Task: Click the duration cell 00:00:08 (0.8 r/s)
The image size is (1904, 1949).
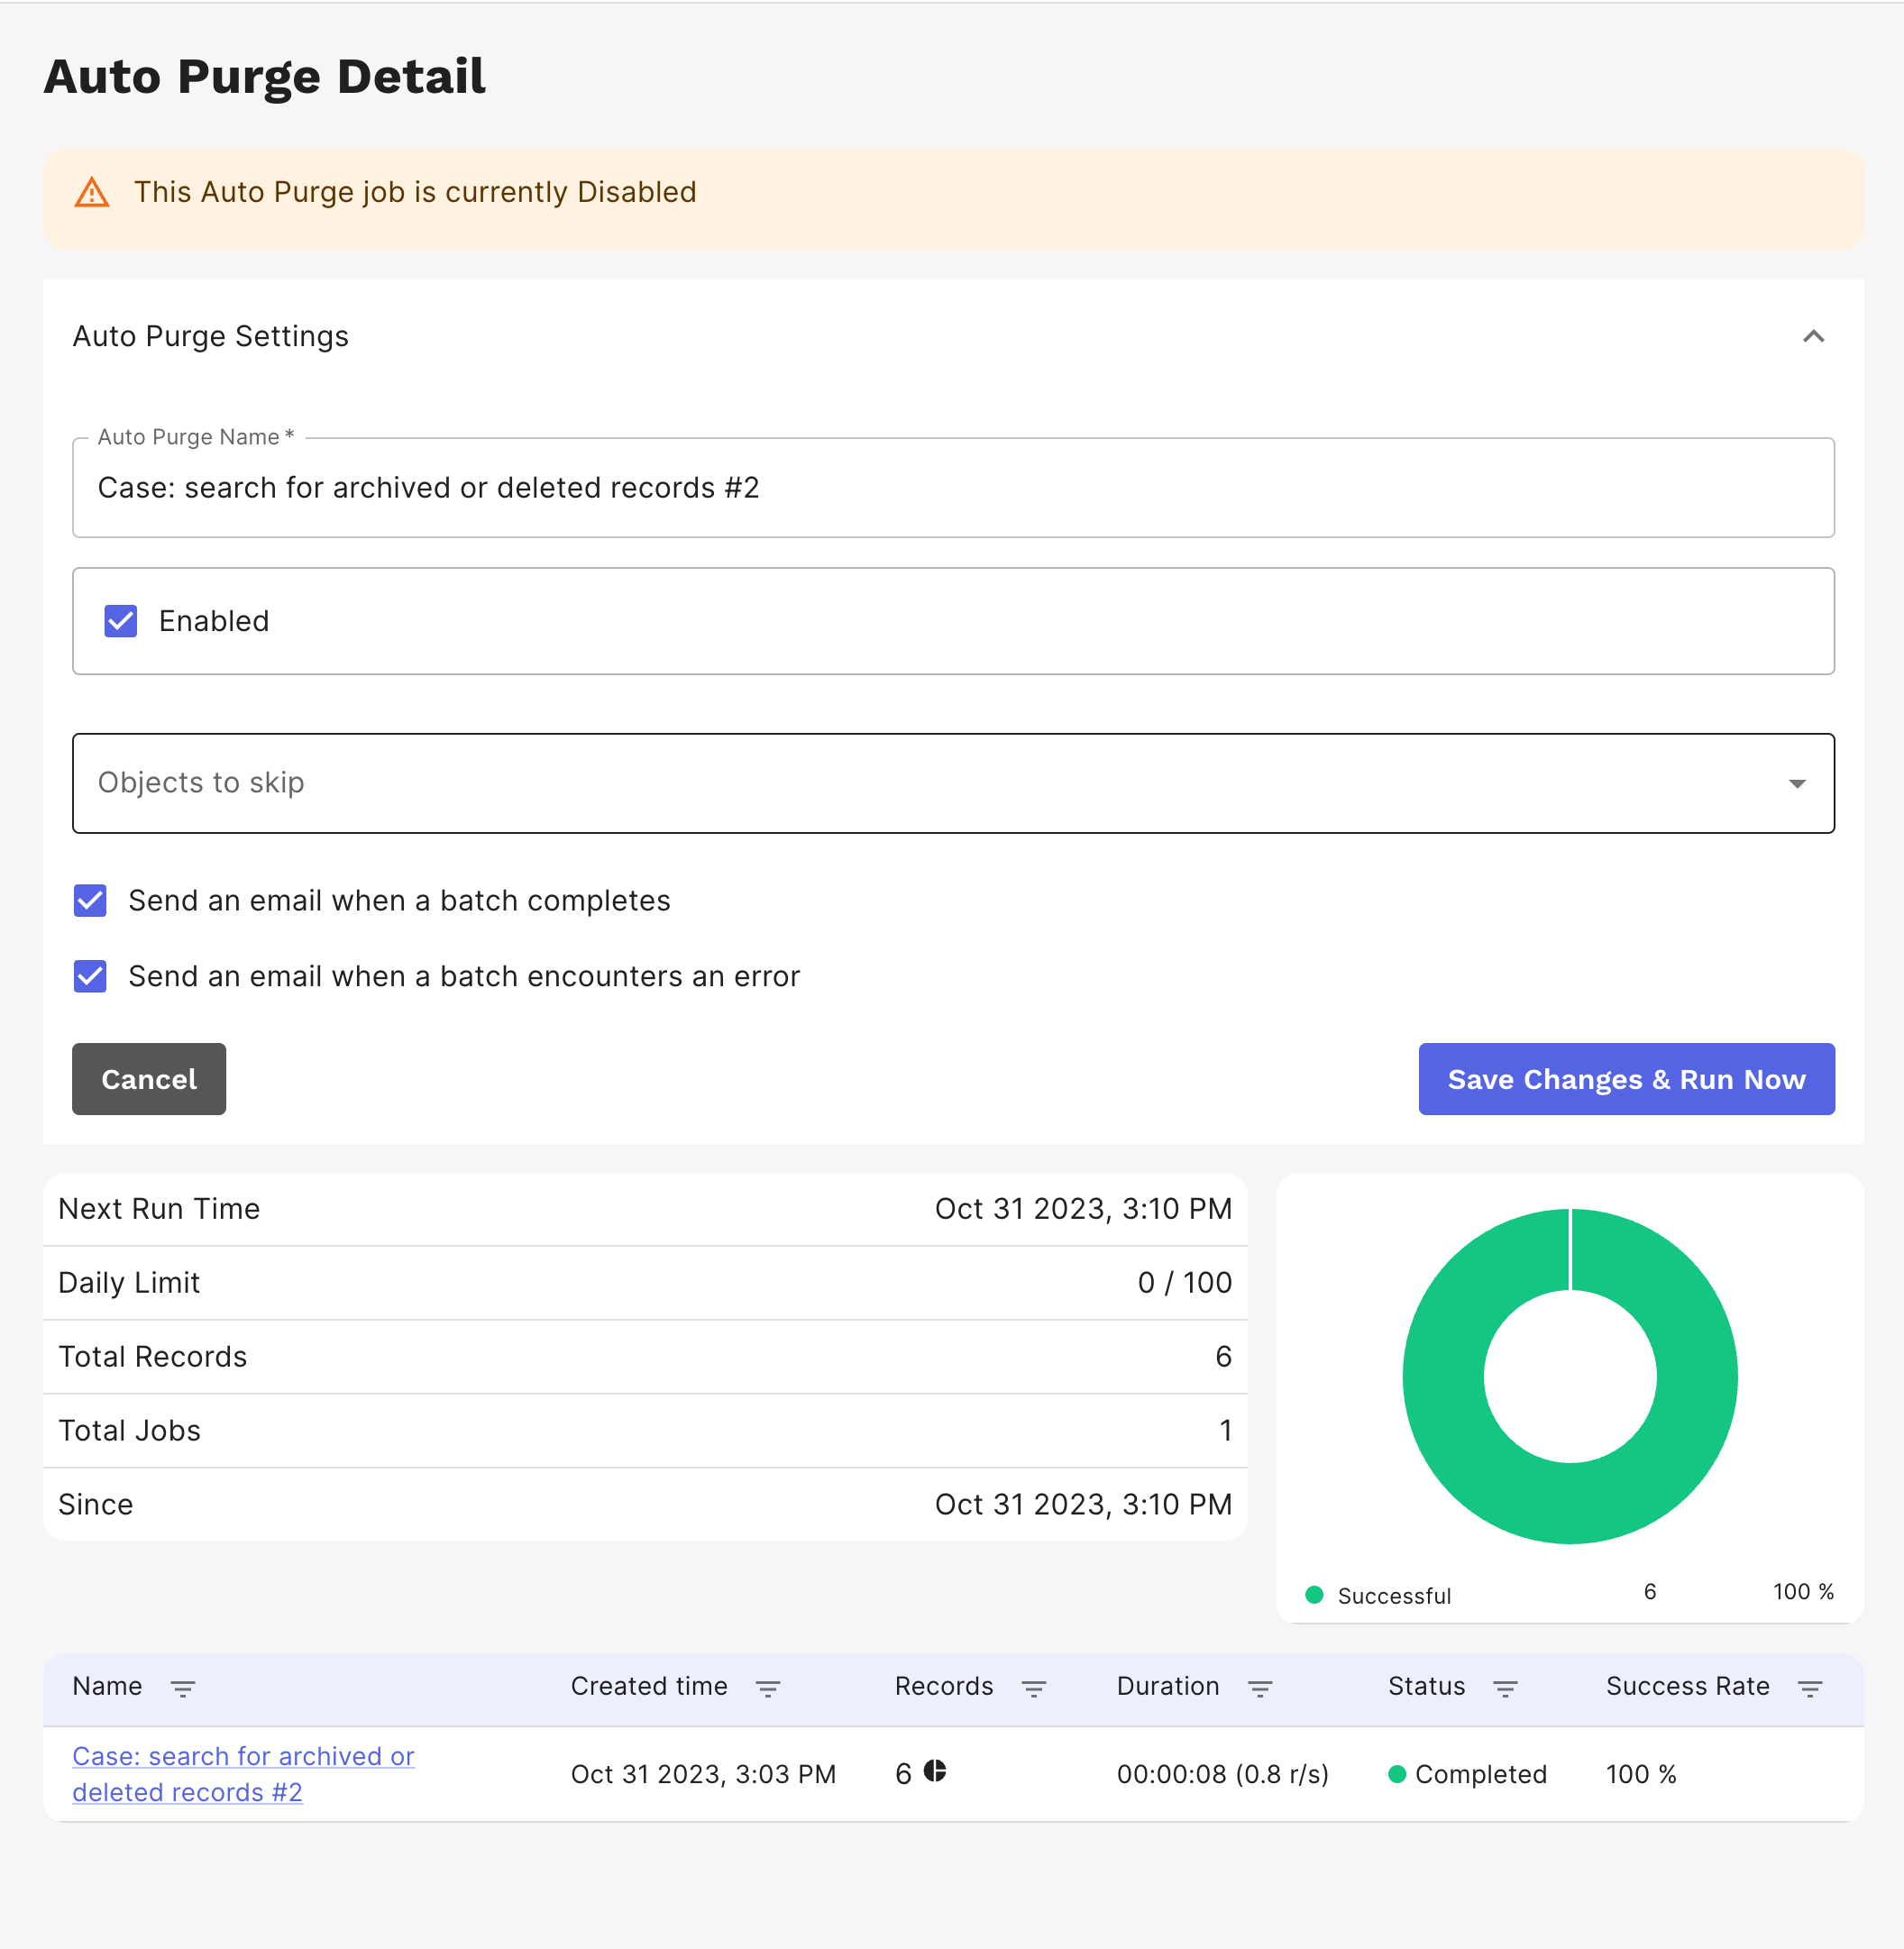Action: [x=1222, y=1774]
